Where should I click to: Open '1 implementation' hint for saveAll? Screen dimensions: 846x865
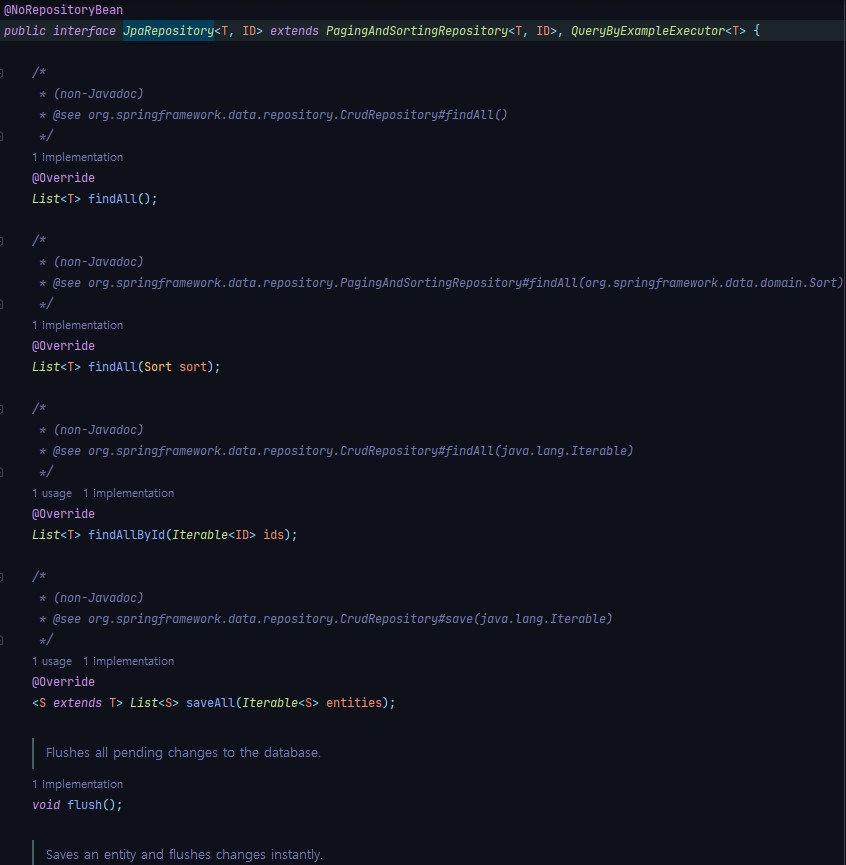tap(128, 661)
